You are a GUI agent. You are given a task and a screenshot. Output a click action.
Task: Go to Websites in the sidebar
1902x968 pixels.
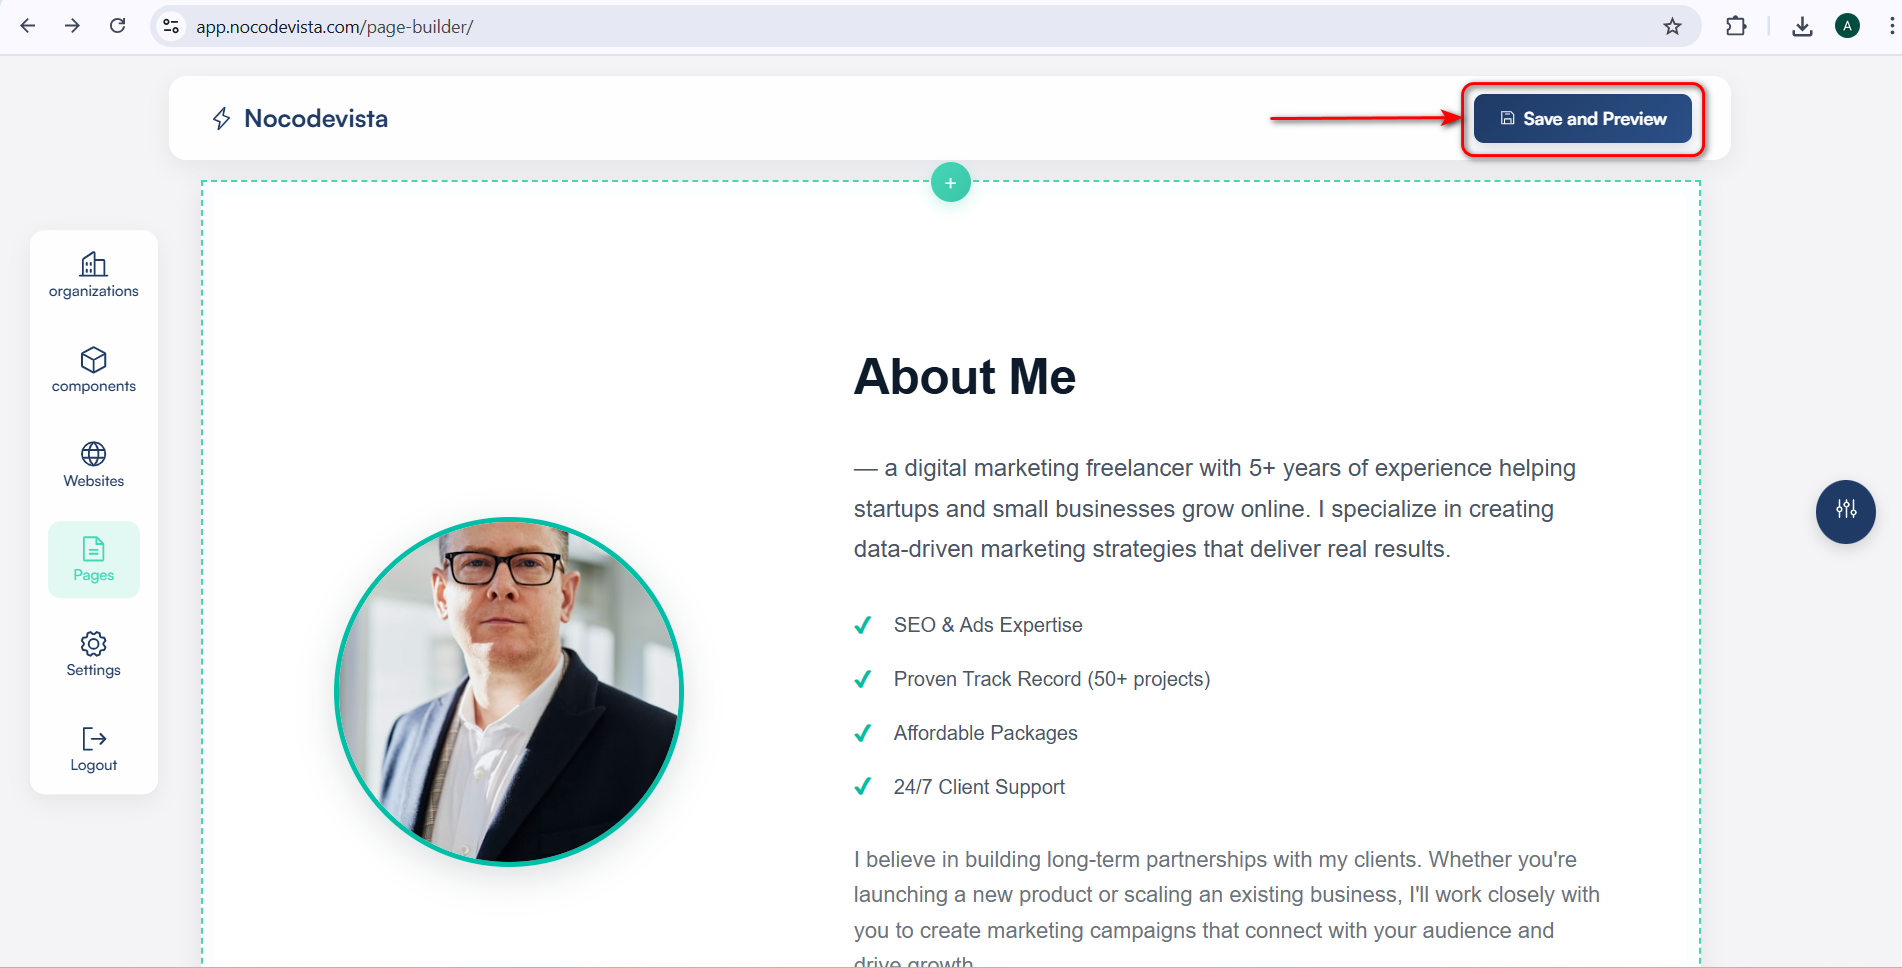94,465
